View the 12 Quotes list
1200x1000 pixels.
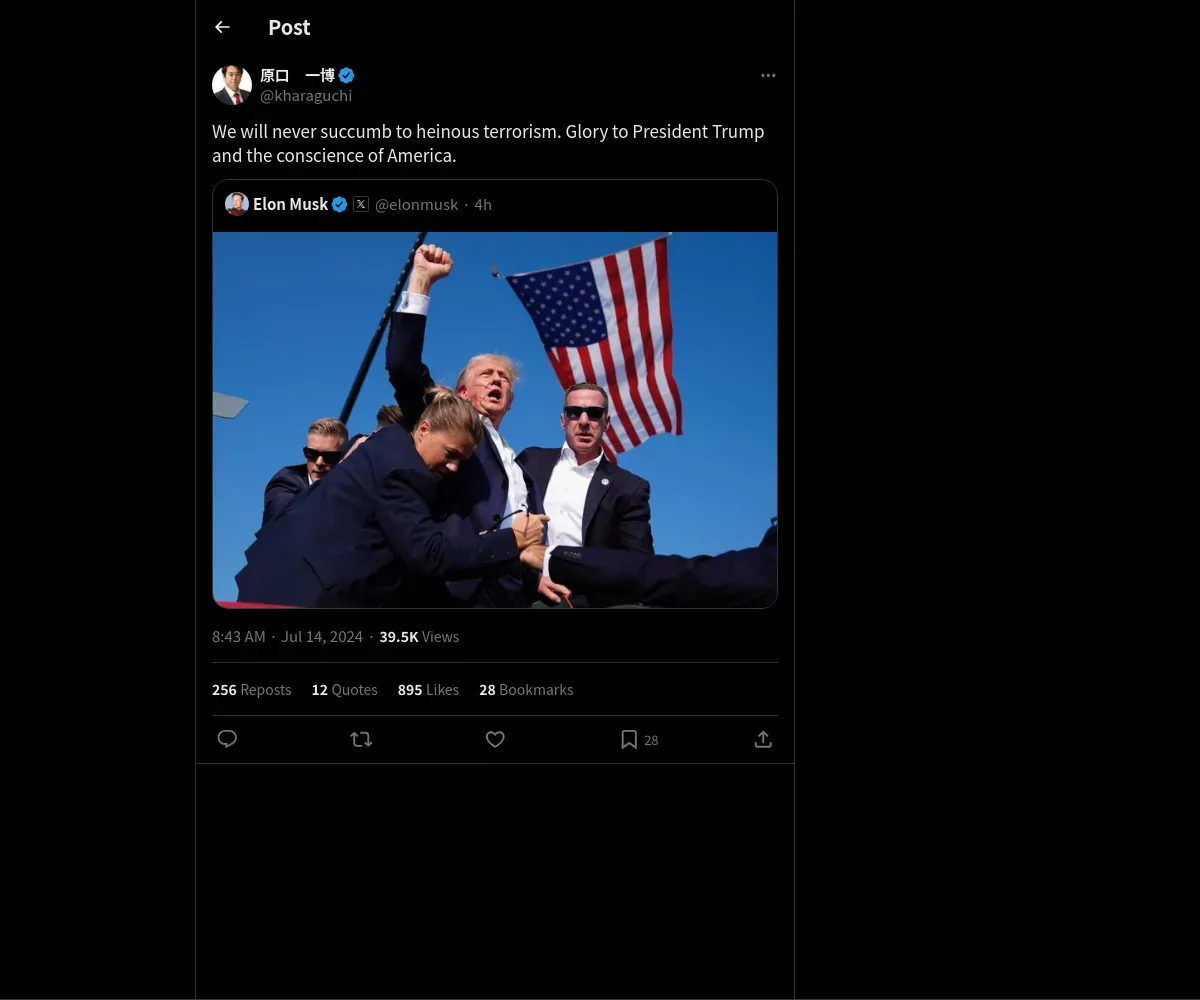pos(344,690)
